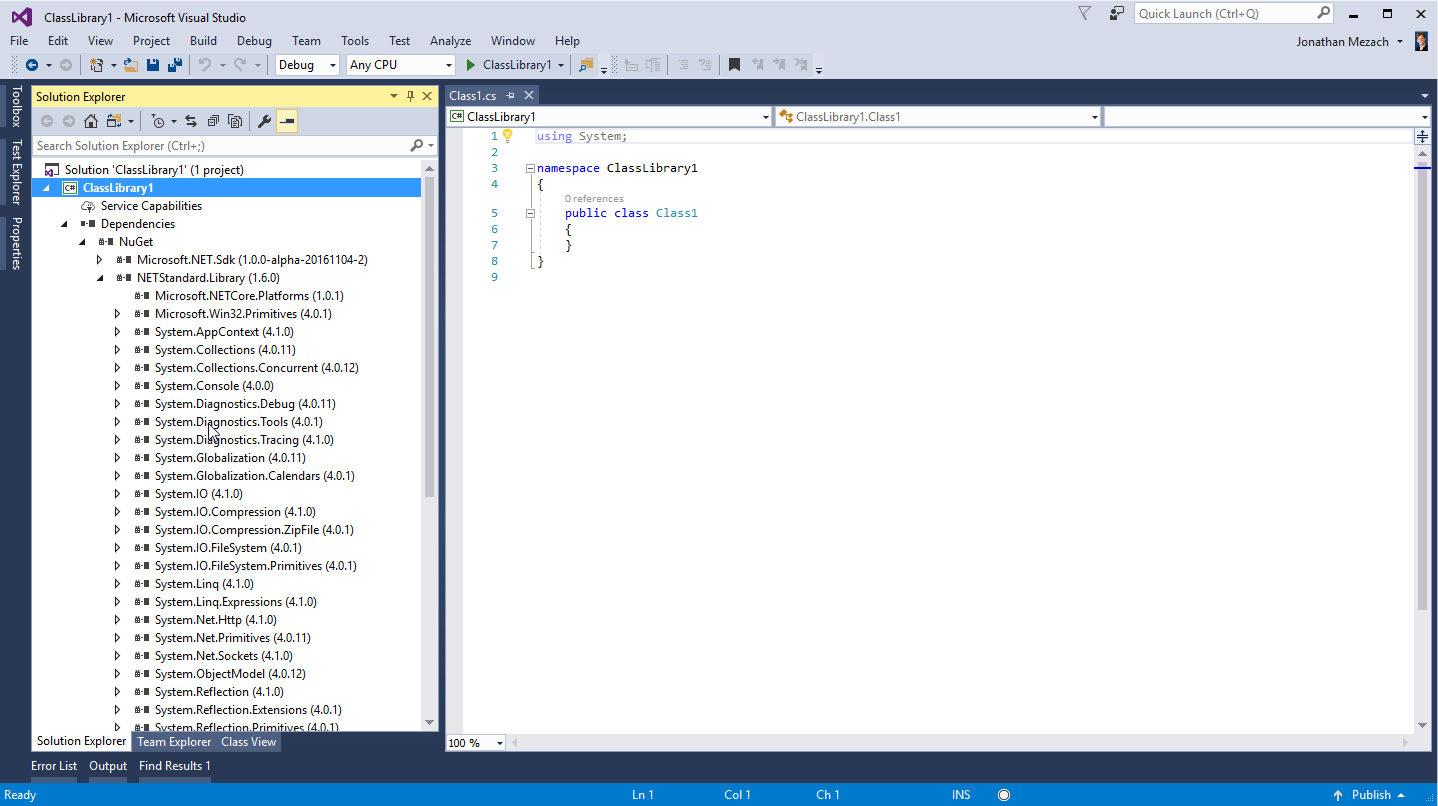
Task: Toggle auto-hide pin on Solution Explorer
Action: 410,97
